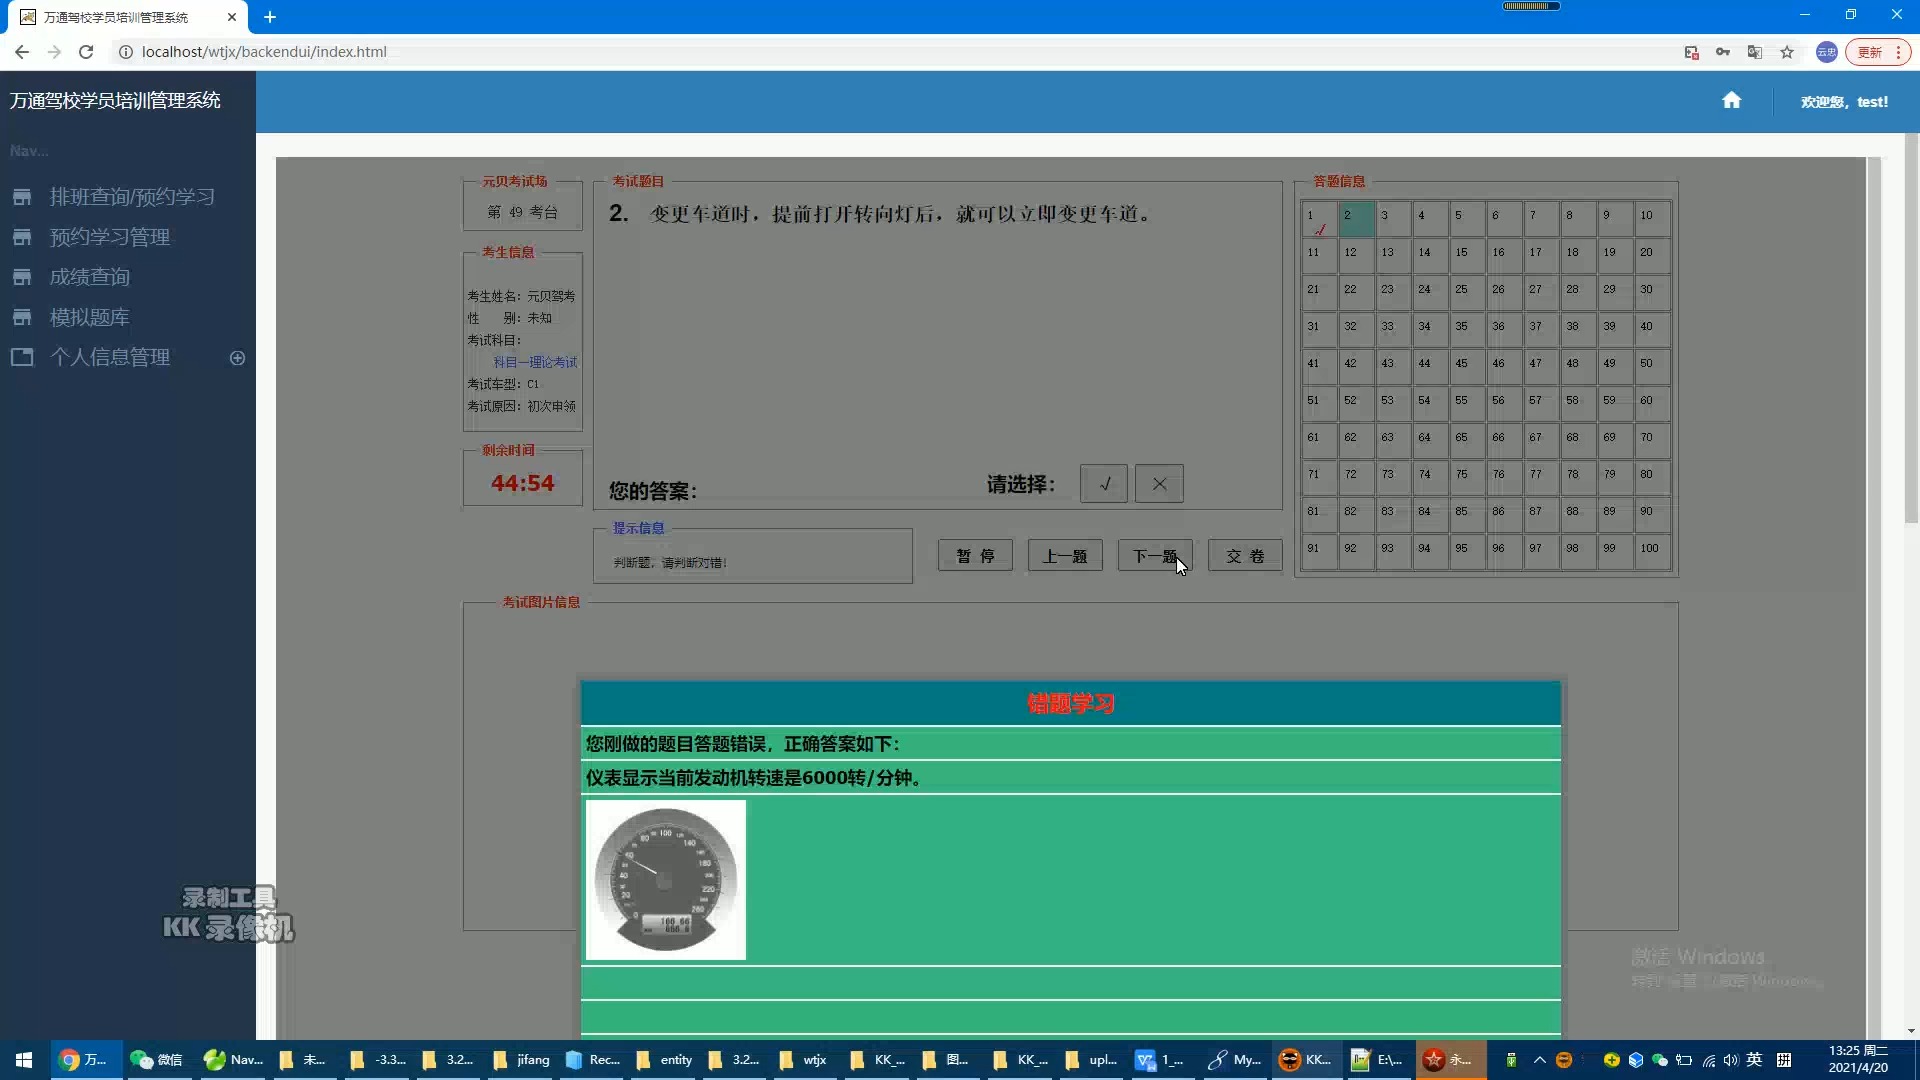
Task: Open the My... app in taskbar
Action: pyautogui.click(x=1235, y=1060)
